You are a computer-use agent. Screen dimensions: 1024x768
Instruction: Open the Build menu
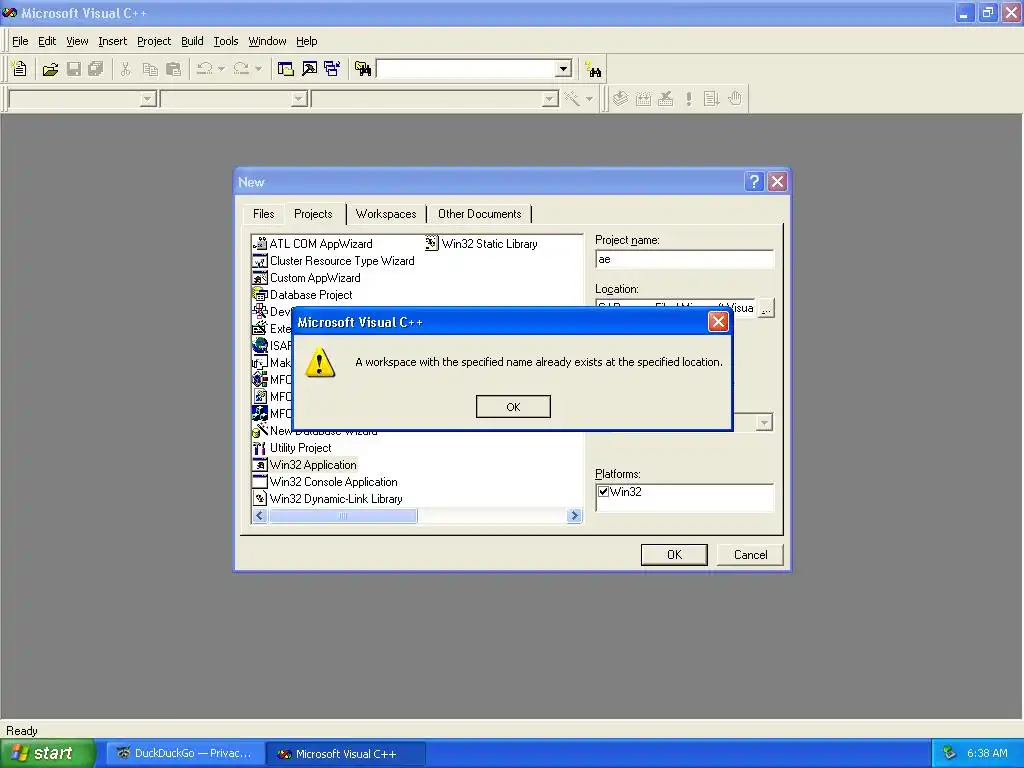[x=192, y=41]
